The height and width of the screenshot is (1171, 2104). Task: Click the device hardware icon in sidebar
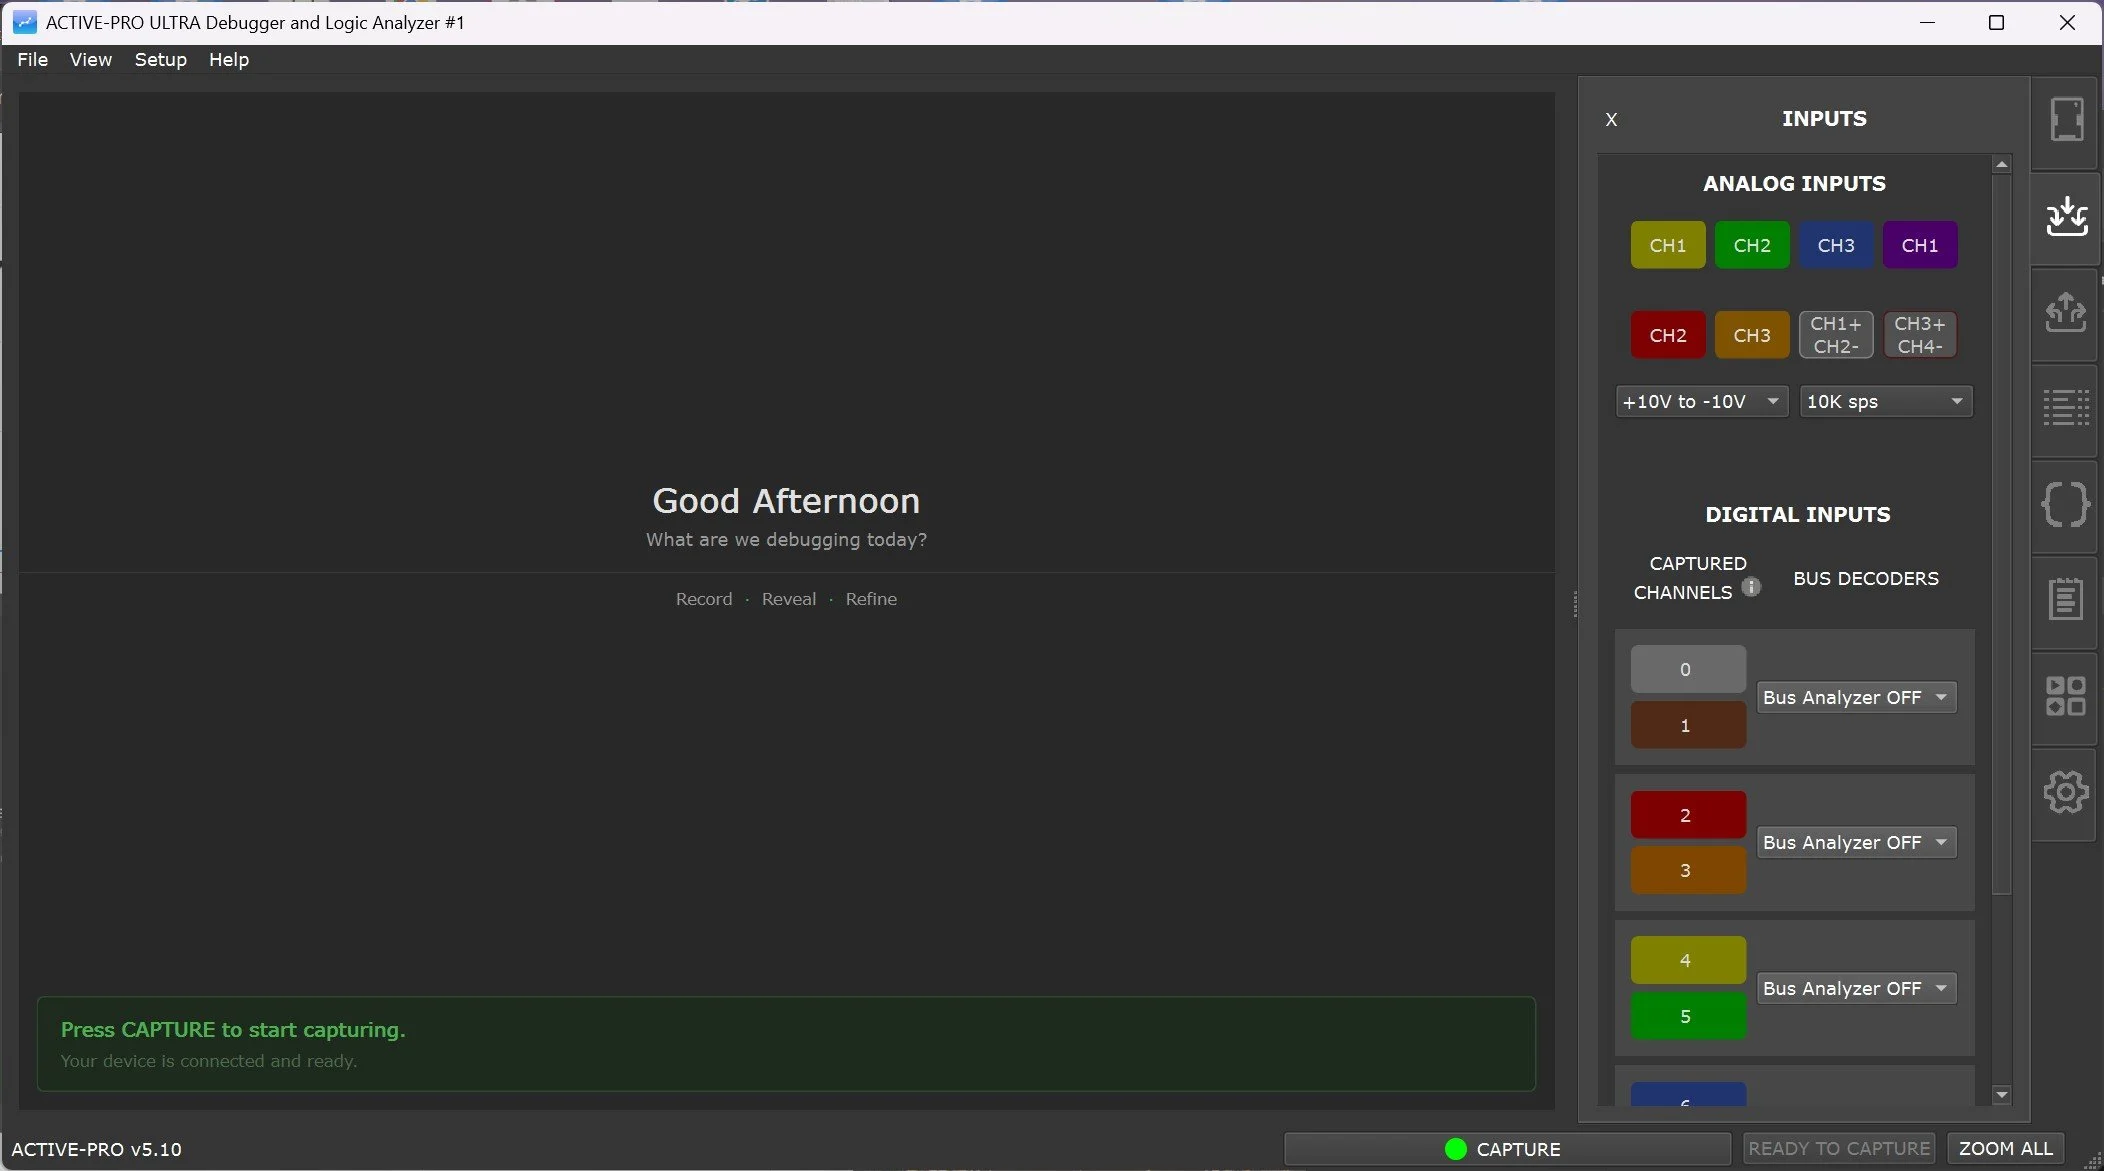(x=2066, y=120)
